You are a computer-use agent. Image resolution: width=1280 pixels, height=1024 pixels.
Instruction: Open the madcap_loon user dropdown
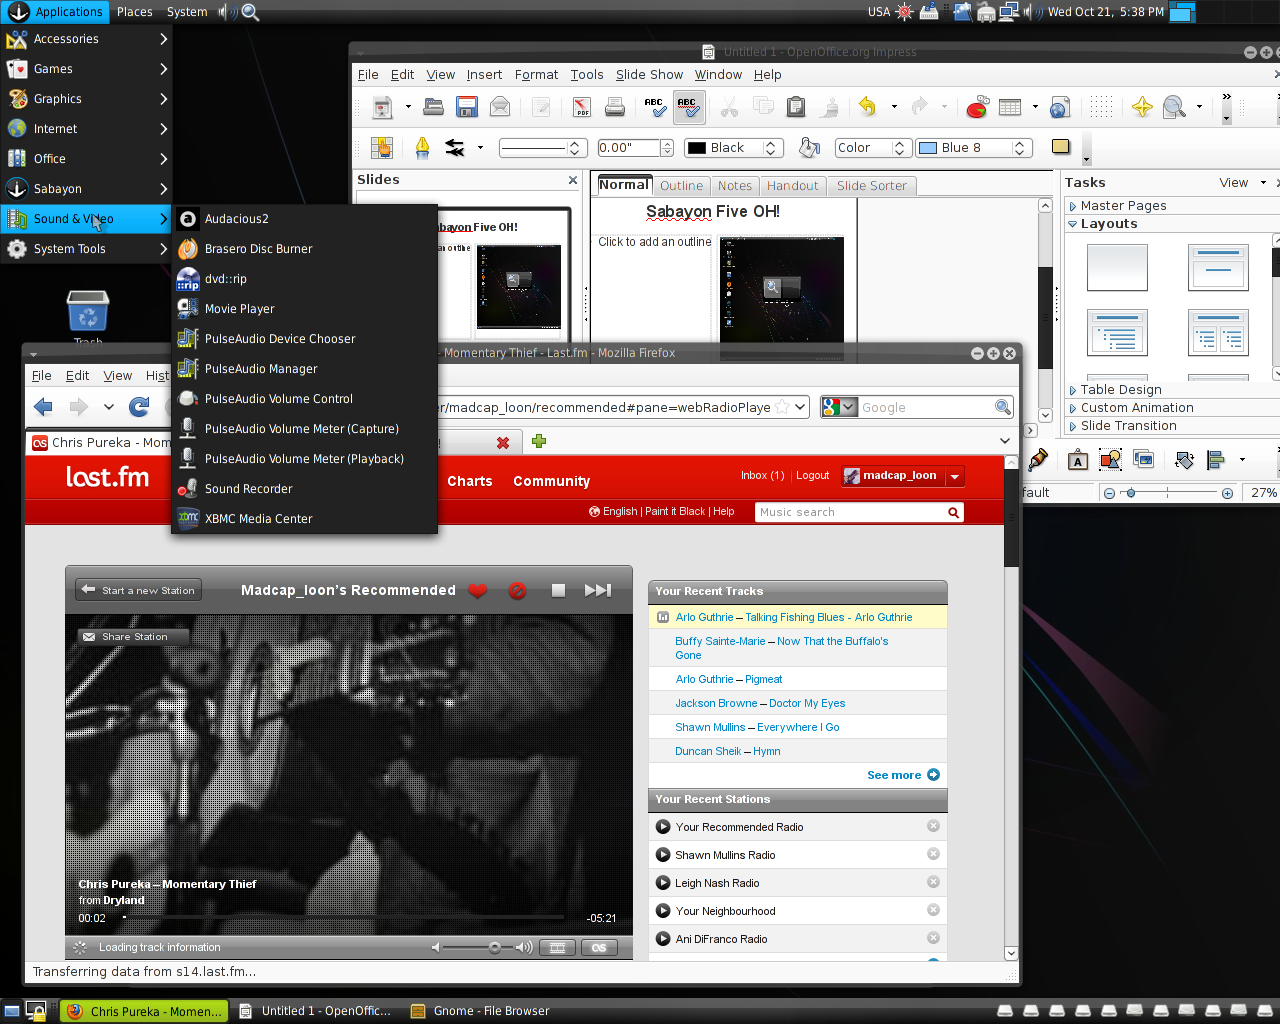click(x=955, y=477)
